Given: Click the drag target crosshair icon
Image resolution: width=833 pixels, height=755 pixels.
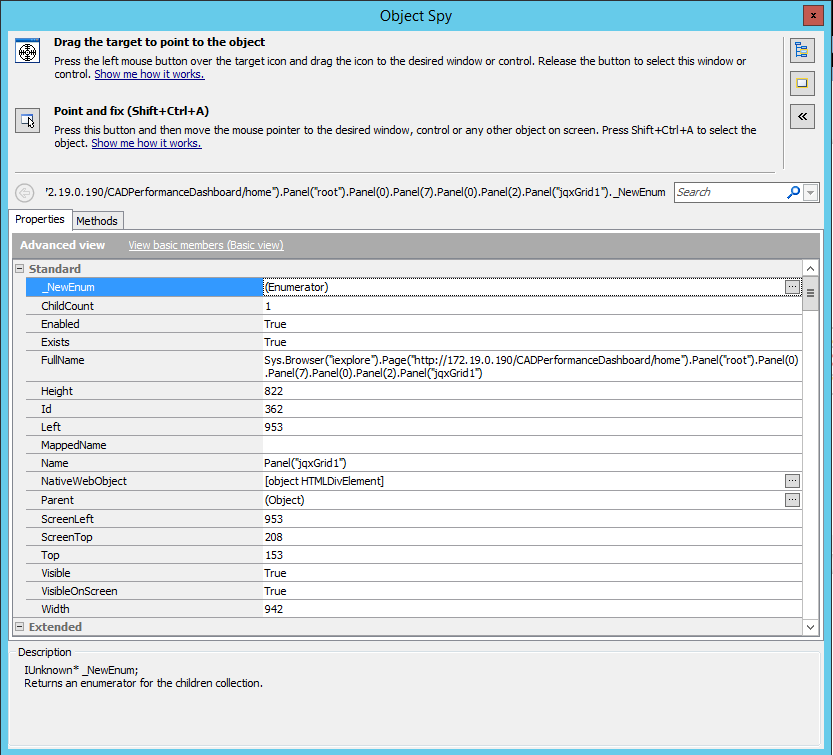Looking at the screenshot, I should [27, 51].
